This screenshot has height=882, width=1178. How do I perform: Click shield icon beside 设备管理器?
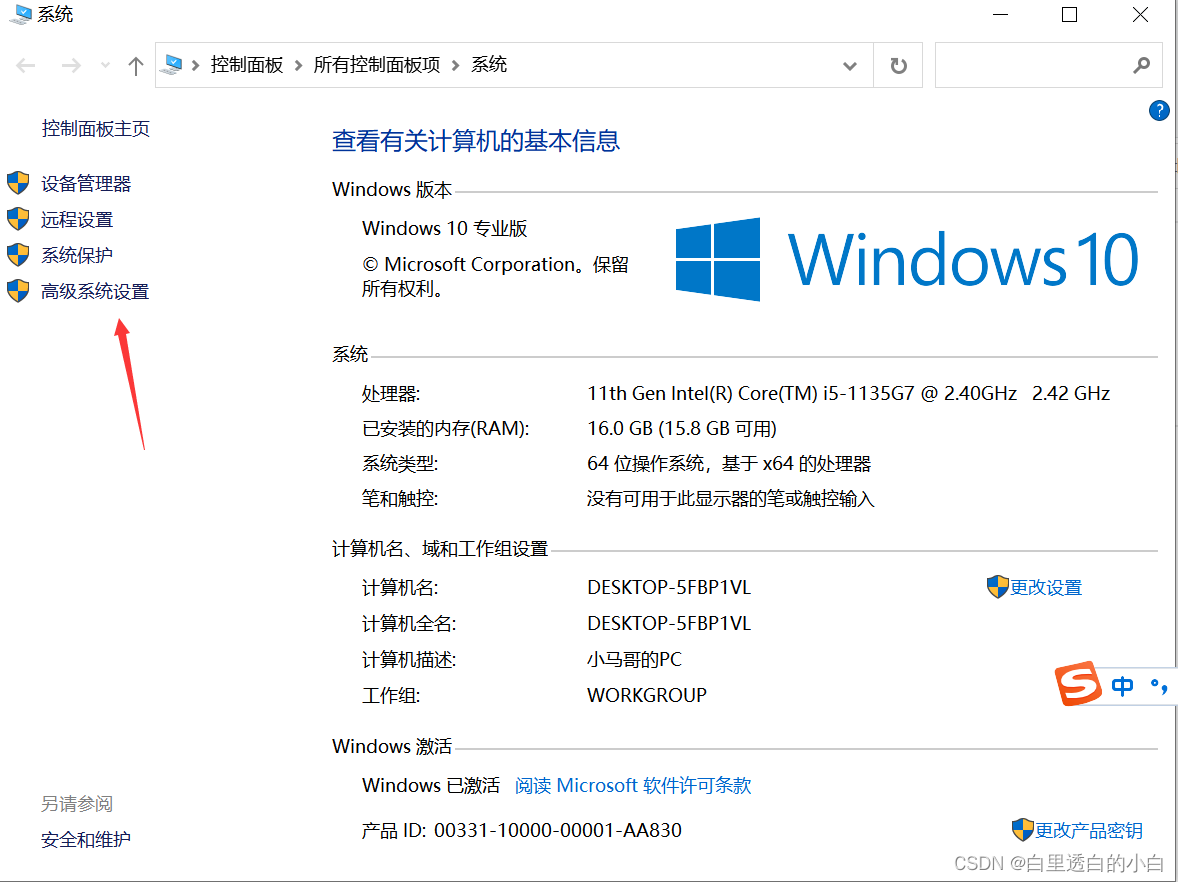(18, 183)
